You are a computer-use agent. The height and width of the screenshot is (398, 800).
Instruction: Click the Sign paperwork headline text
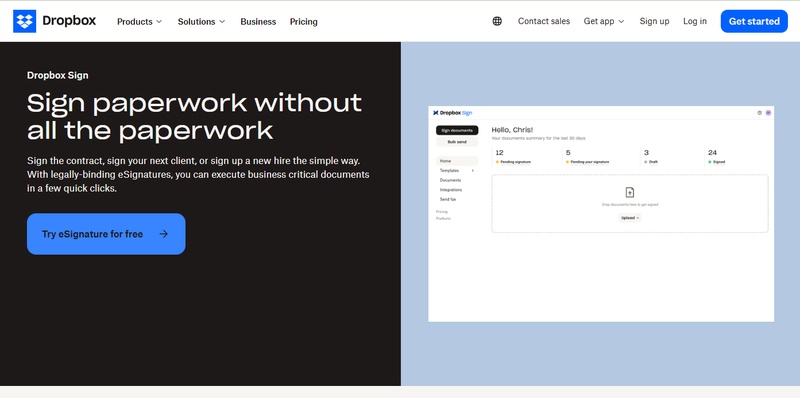pos(194,117)
